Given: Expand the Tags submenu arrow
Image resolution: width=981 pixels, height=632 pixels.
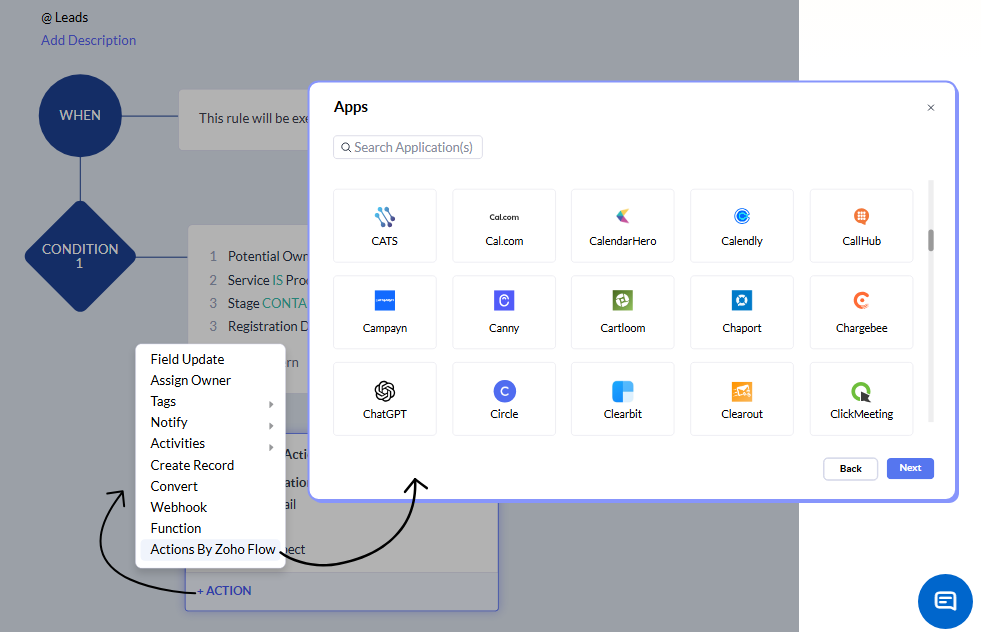Looking at the screenshot, I should (271, 404).
